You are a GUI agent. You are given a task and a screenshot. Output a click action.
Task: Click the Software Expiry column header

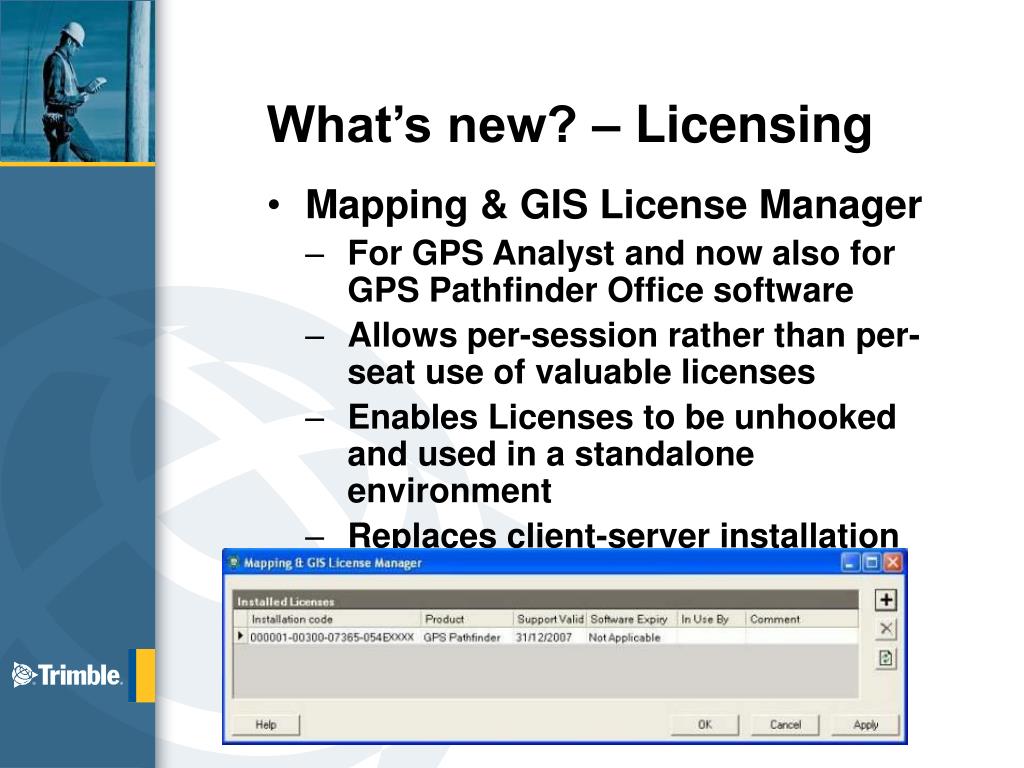tap(632, 619)
